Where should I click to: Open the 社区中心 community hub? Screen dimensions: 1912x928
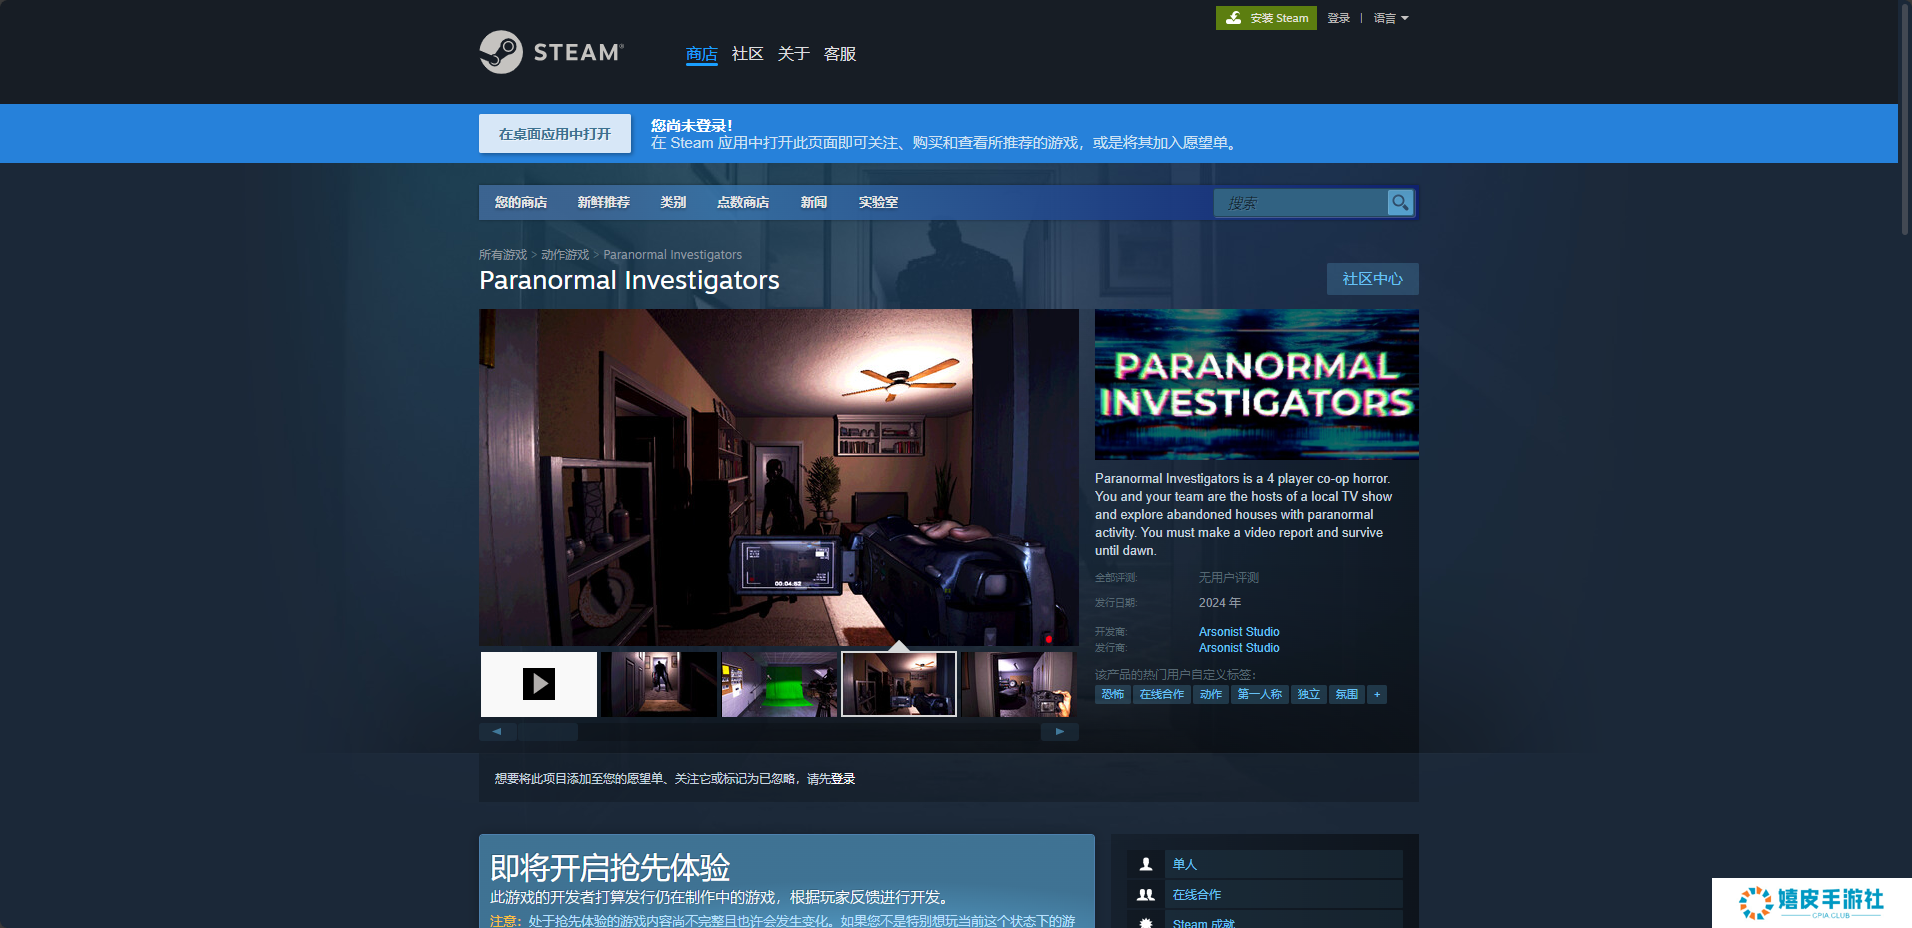click(x=1372, y=279)
